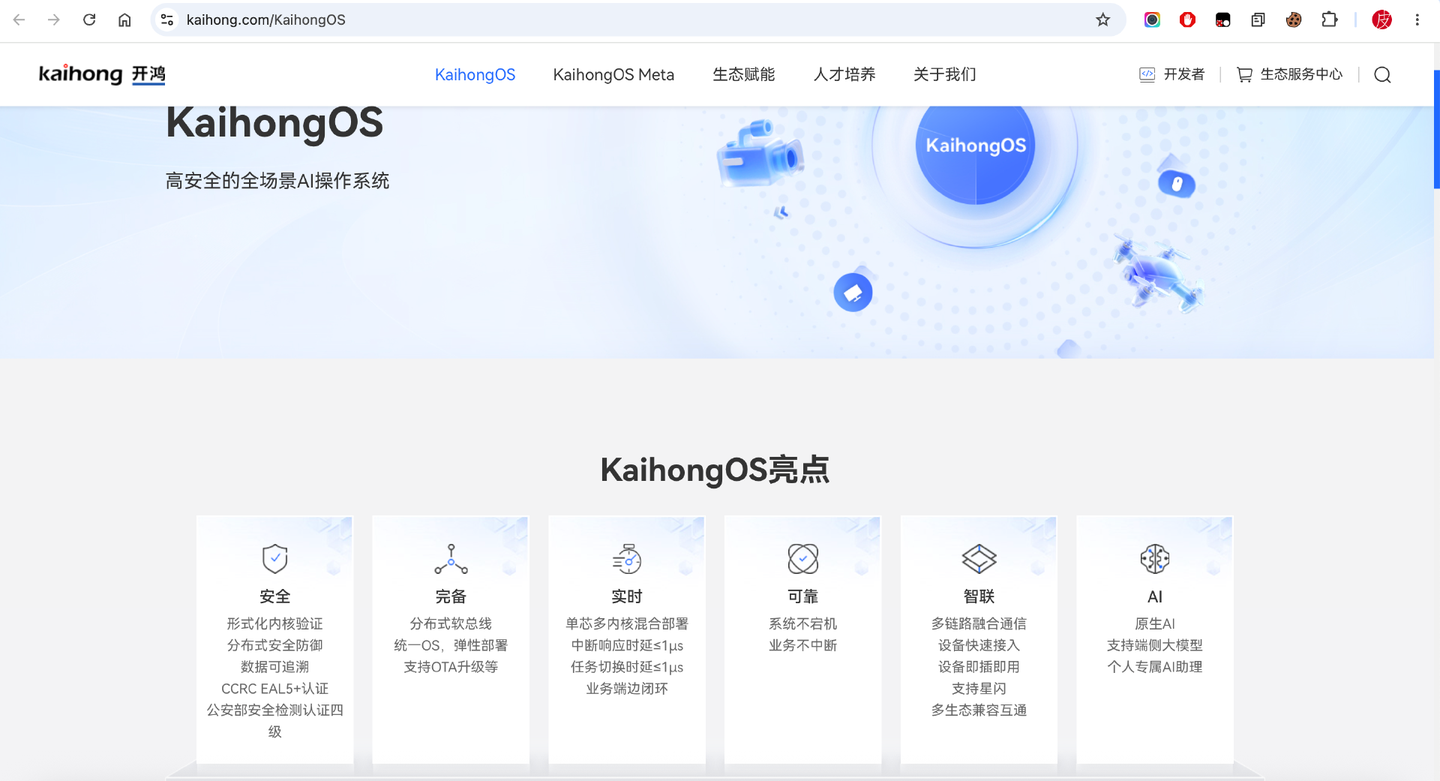Click the browser back arrow
1440x781 pixels.
tap(19, 20)
